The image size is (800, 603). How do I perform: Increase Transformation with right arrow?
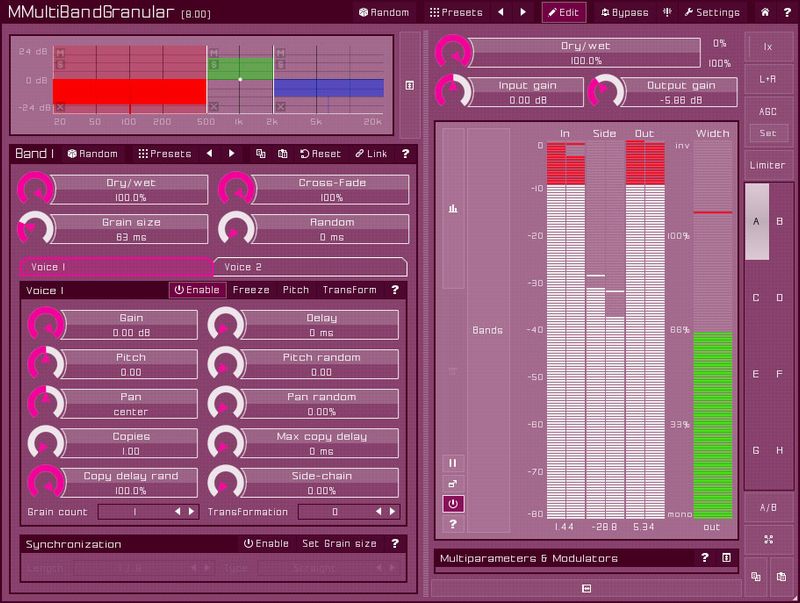(392, 511)
